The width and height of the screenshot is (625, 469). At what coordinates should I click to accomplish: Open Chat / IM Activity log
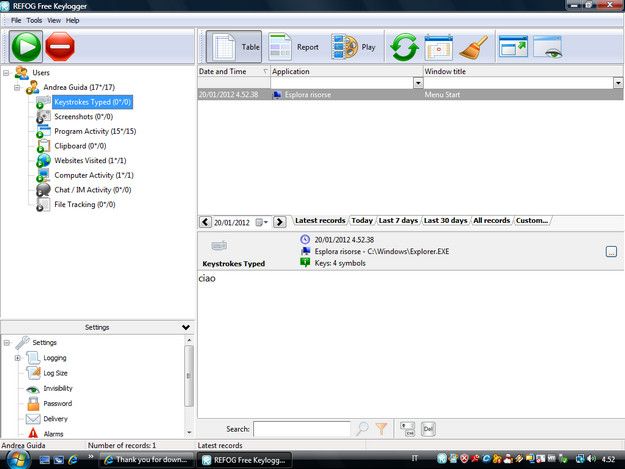point(92,190)
